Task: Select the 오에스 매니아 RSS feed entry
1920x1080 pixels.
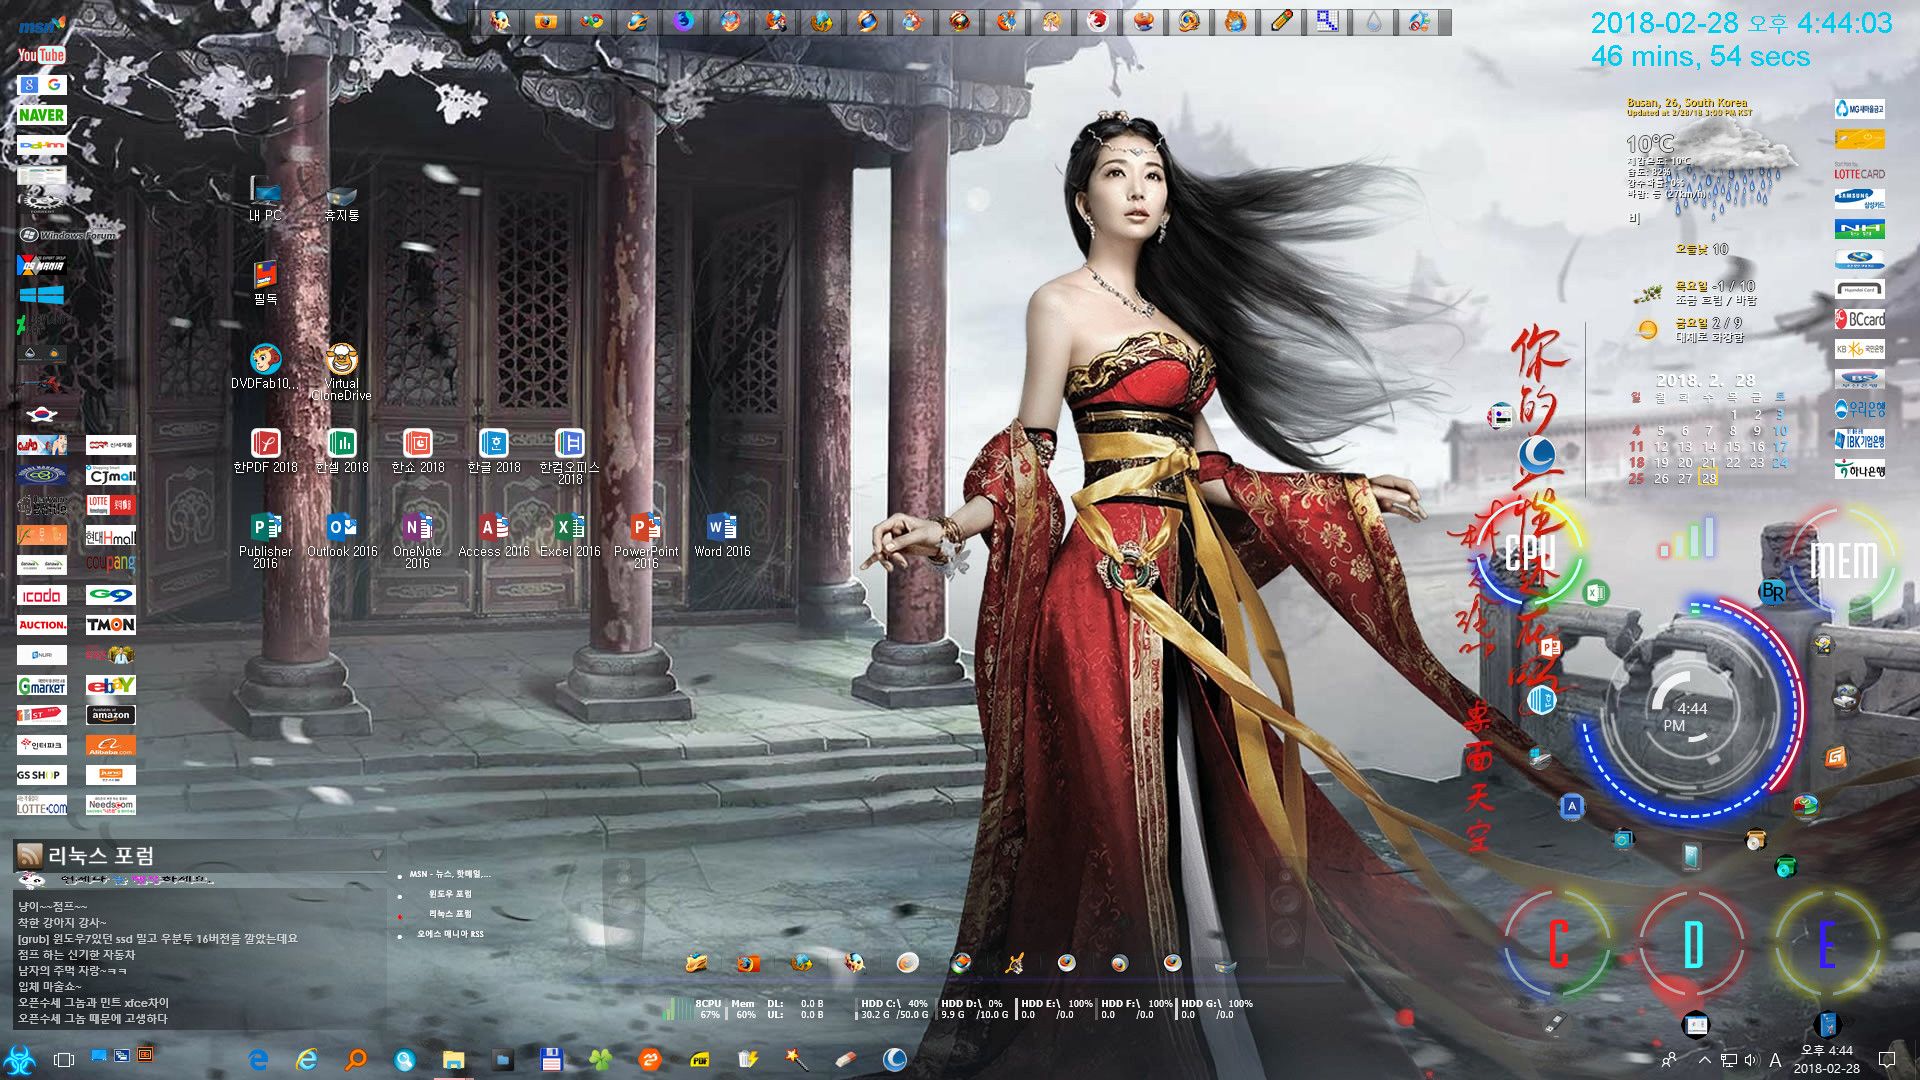Action: pos(450,934)
